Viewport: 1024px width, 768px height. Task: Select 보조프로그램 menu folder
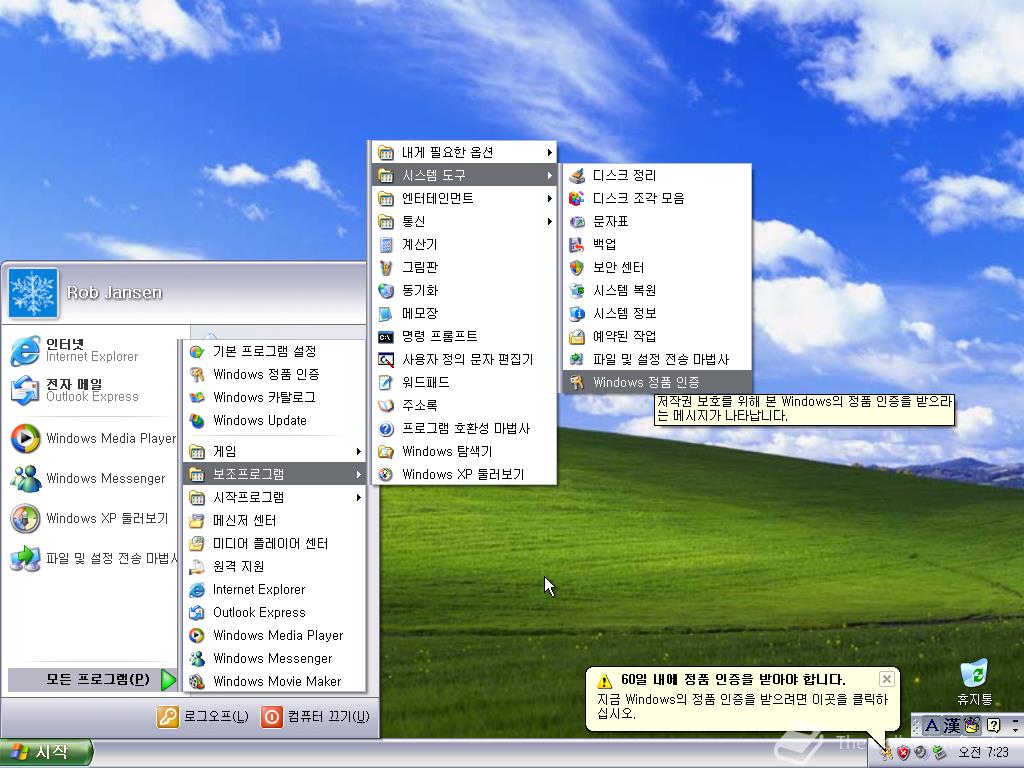[274, 474]
